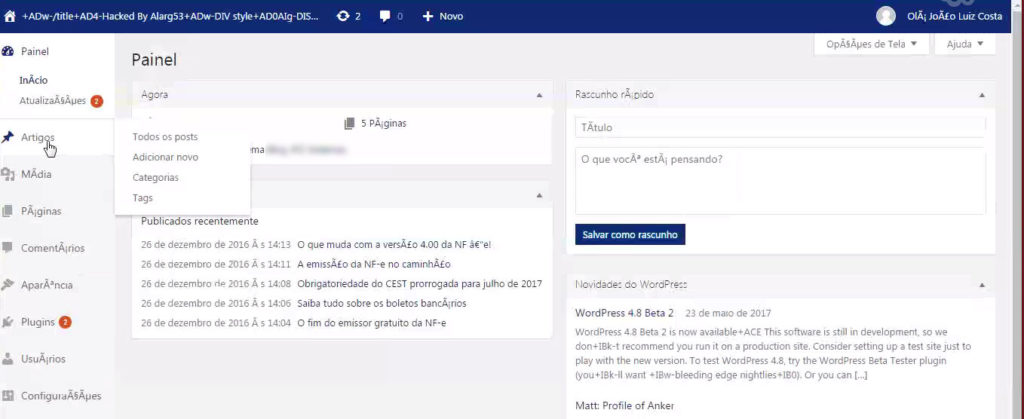Select Todos os posts from Artigos submenu
This screenshot has width=1024, height=419.
pyautogui.click(x=165, y=137)
